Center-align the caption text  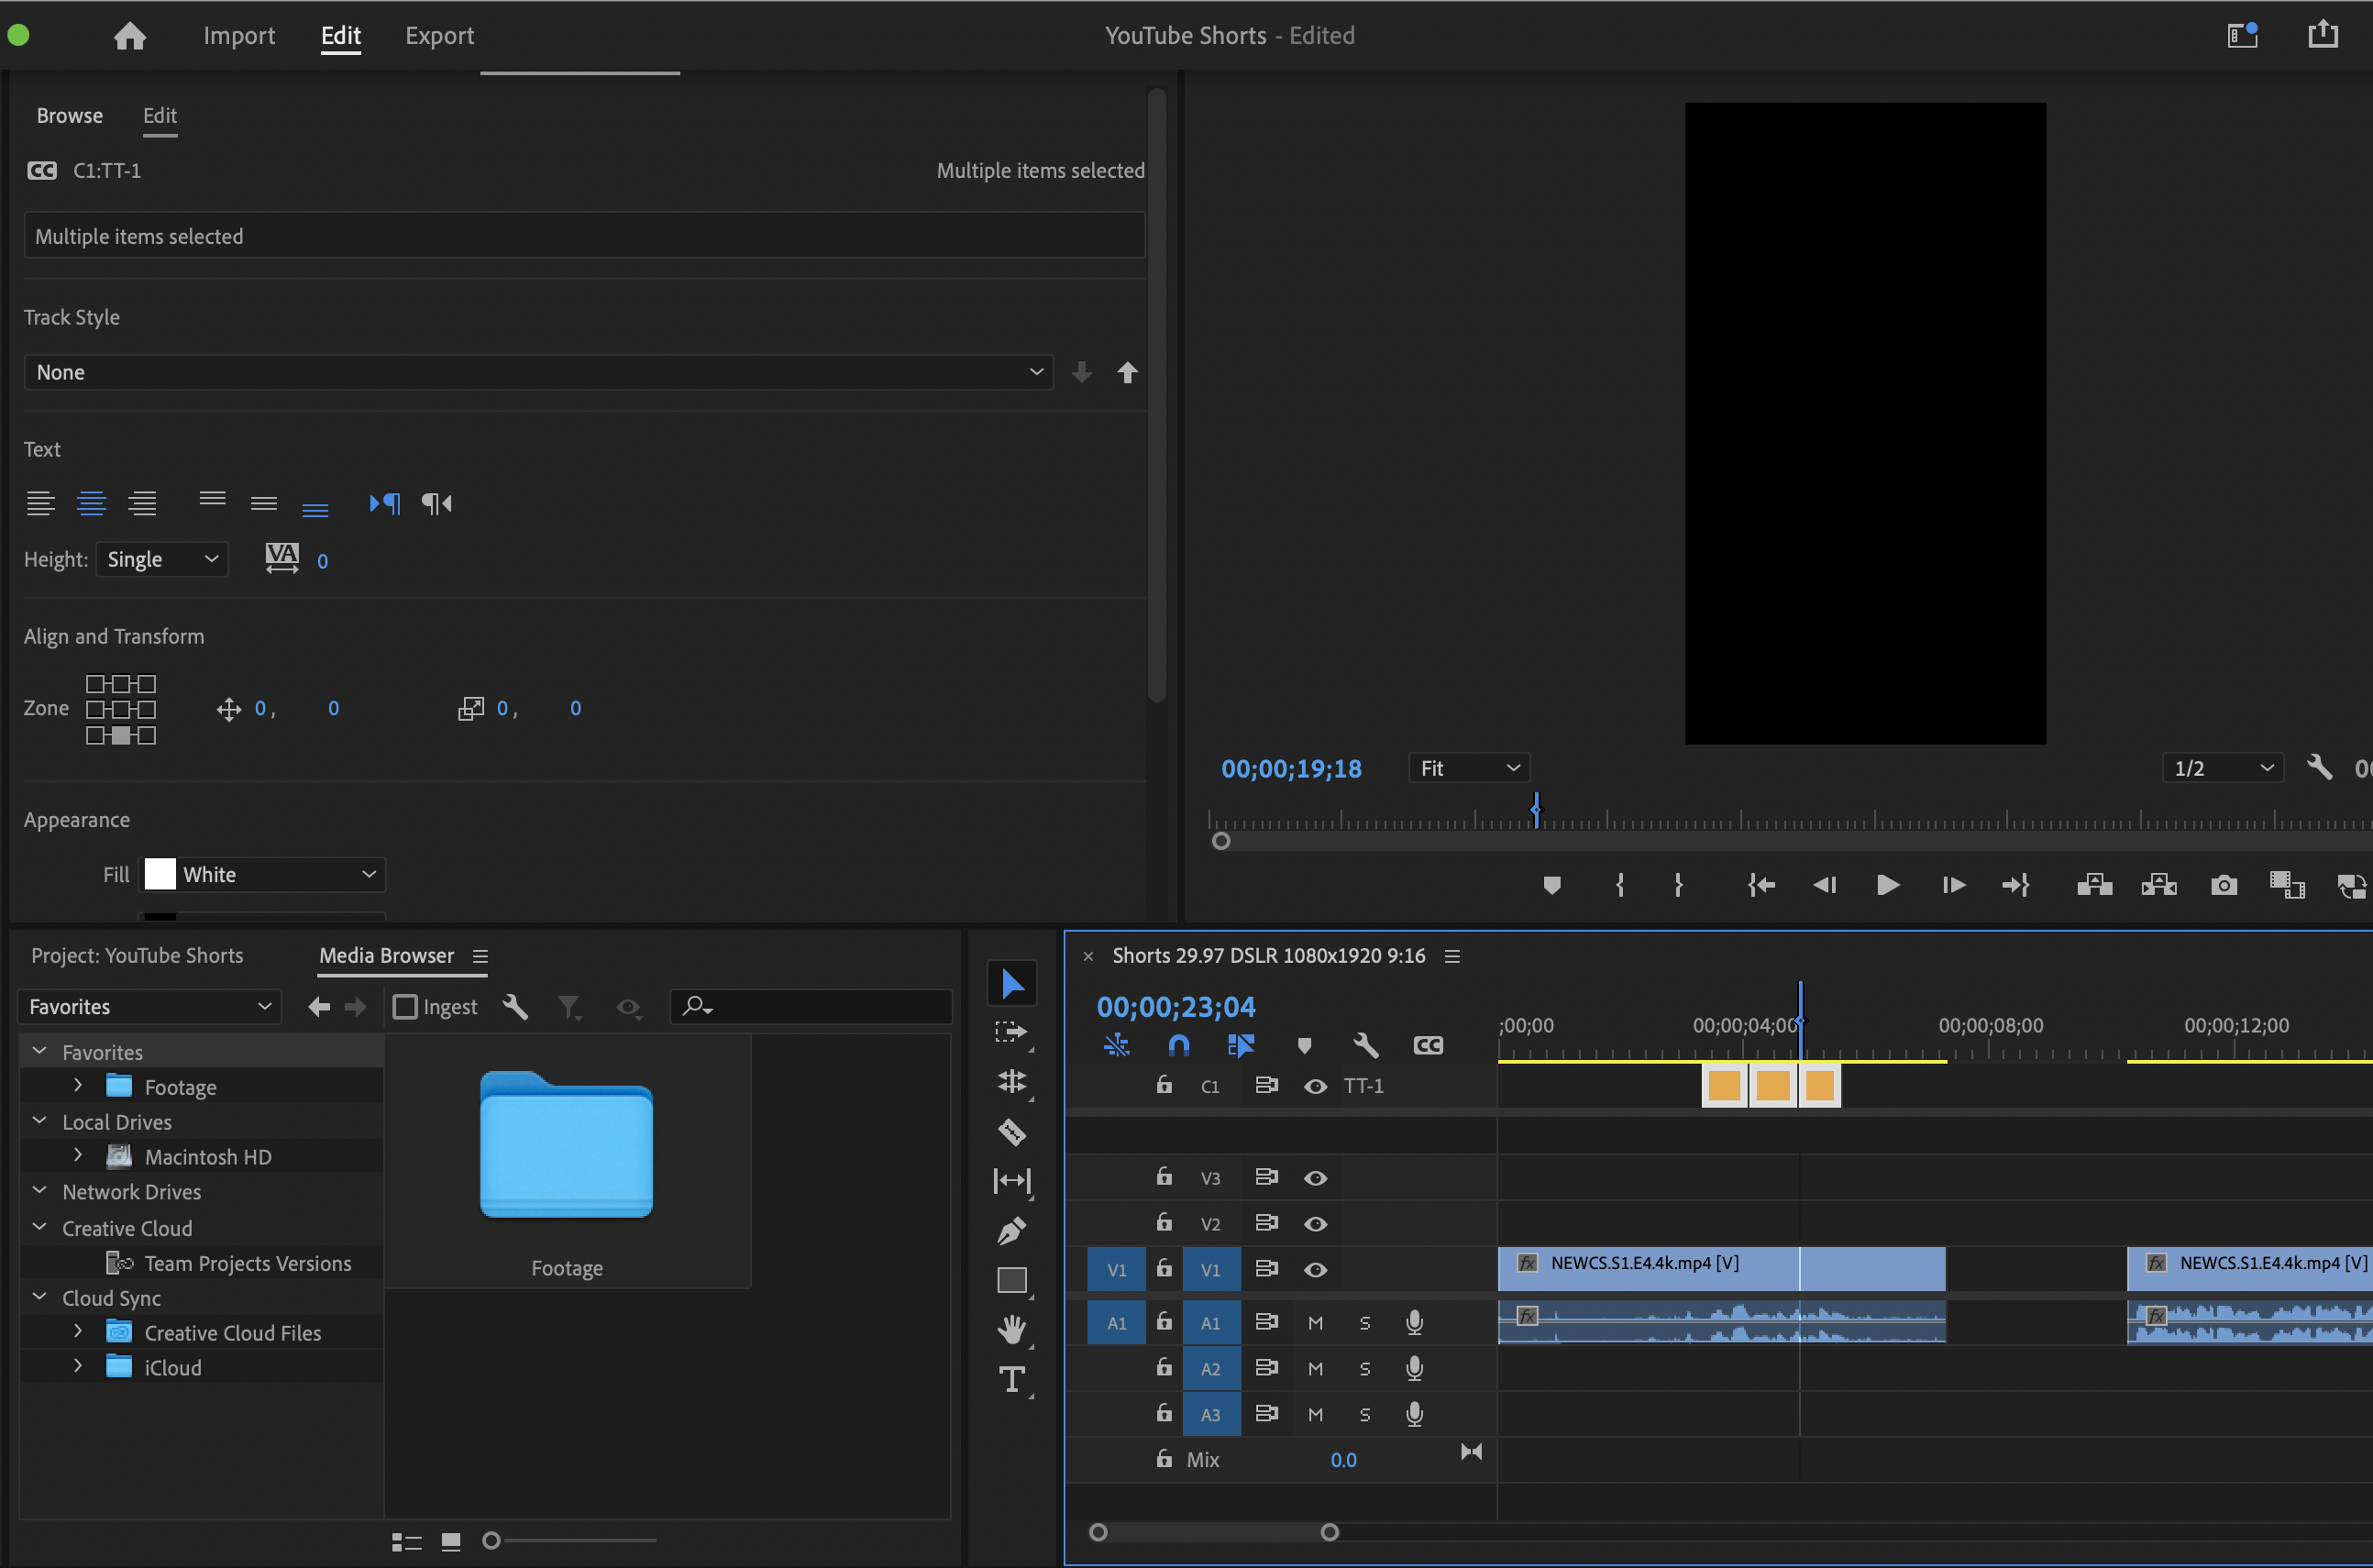pos(92,503)
